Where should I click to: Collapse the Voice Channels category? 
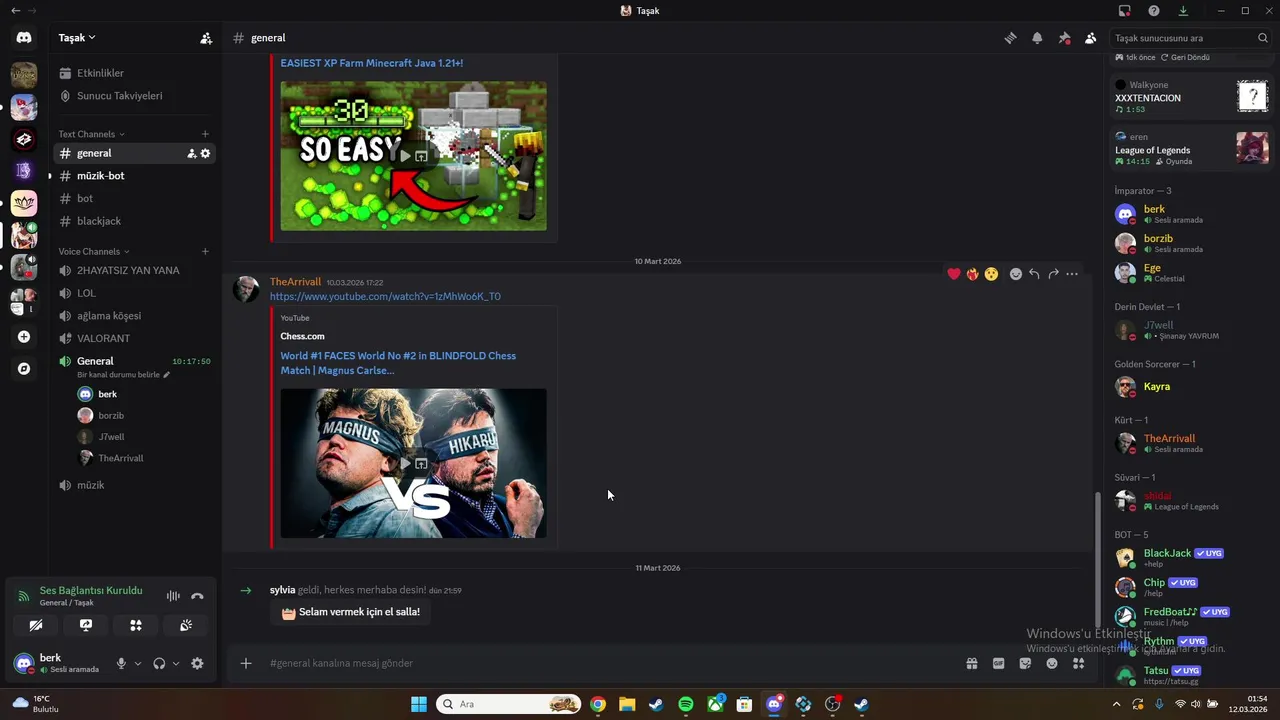(94, 252)
